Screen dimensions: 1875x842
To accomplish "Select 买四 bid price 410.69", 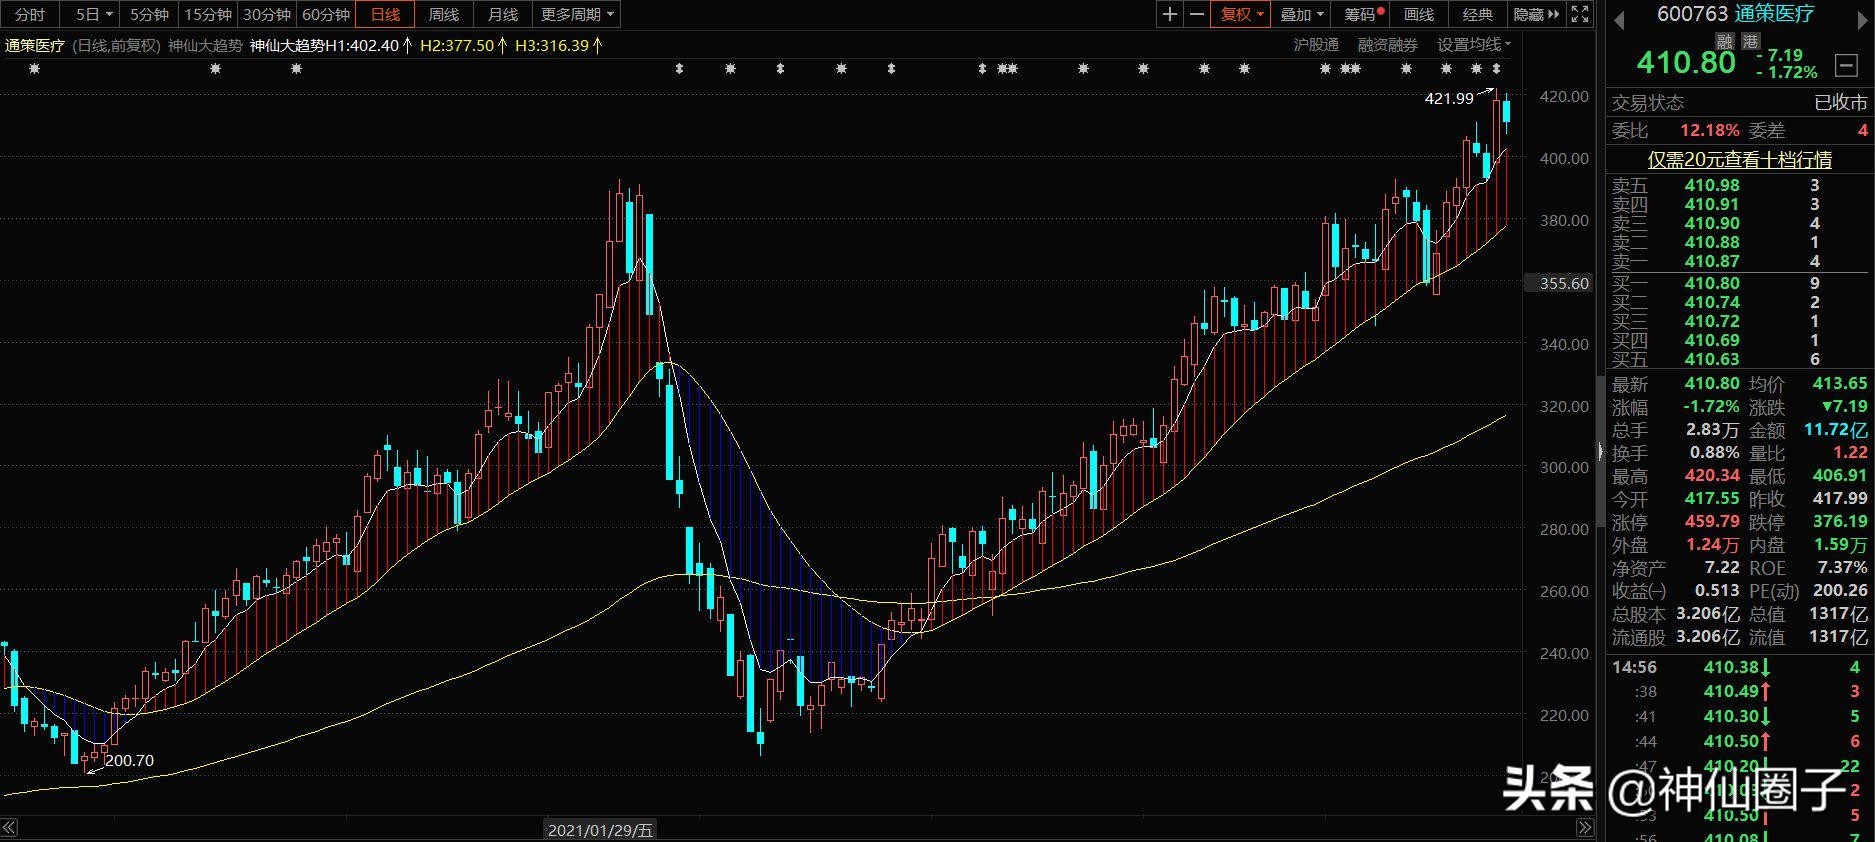I will point(1712,340).
